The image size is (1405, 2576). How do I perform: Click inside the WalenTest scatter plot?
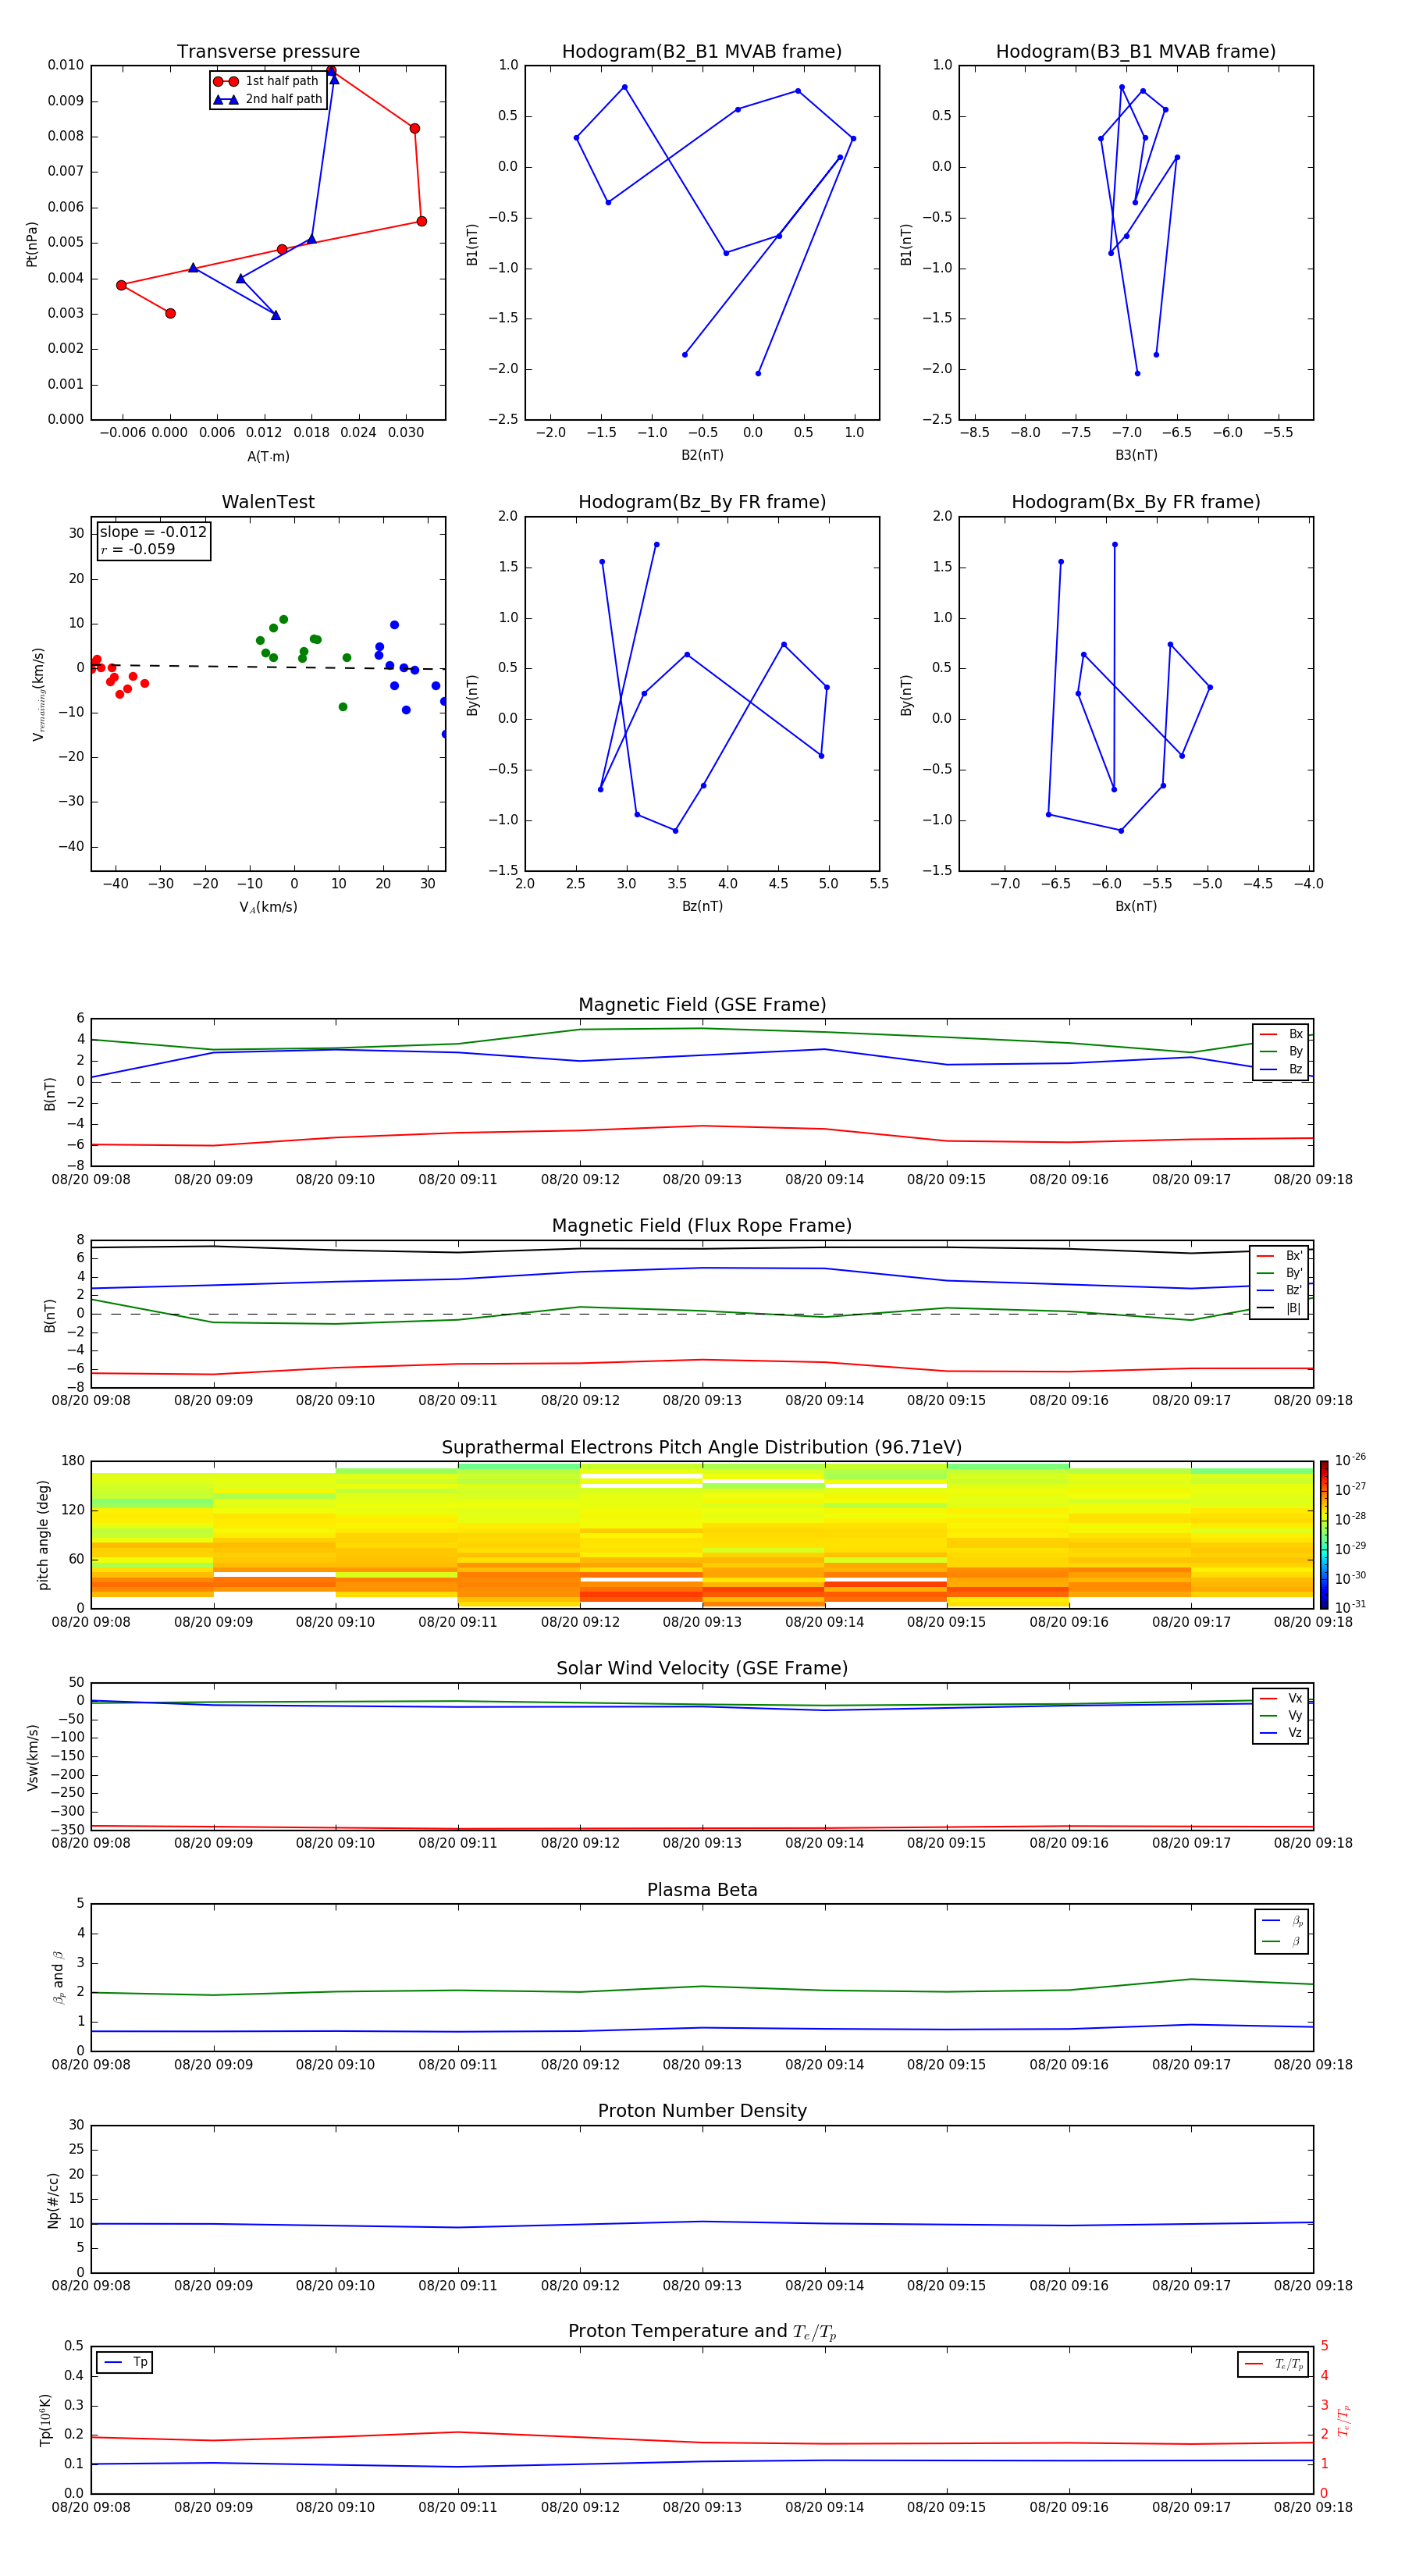pos(268,694)
